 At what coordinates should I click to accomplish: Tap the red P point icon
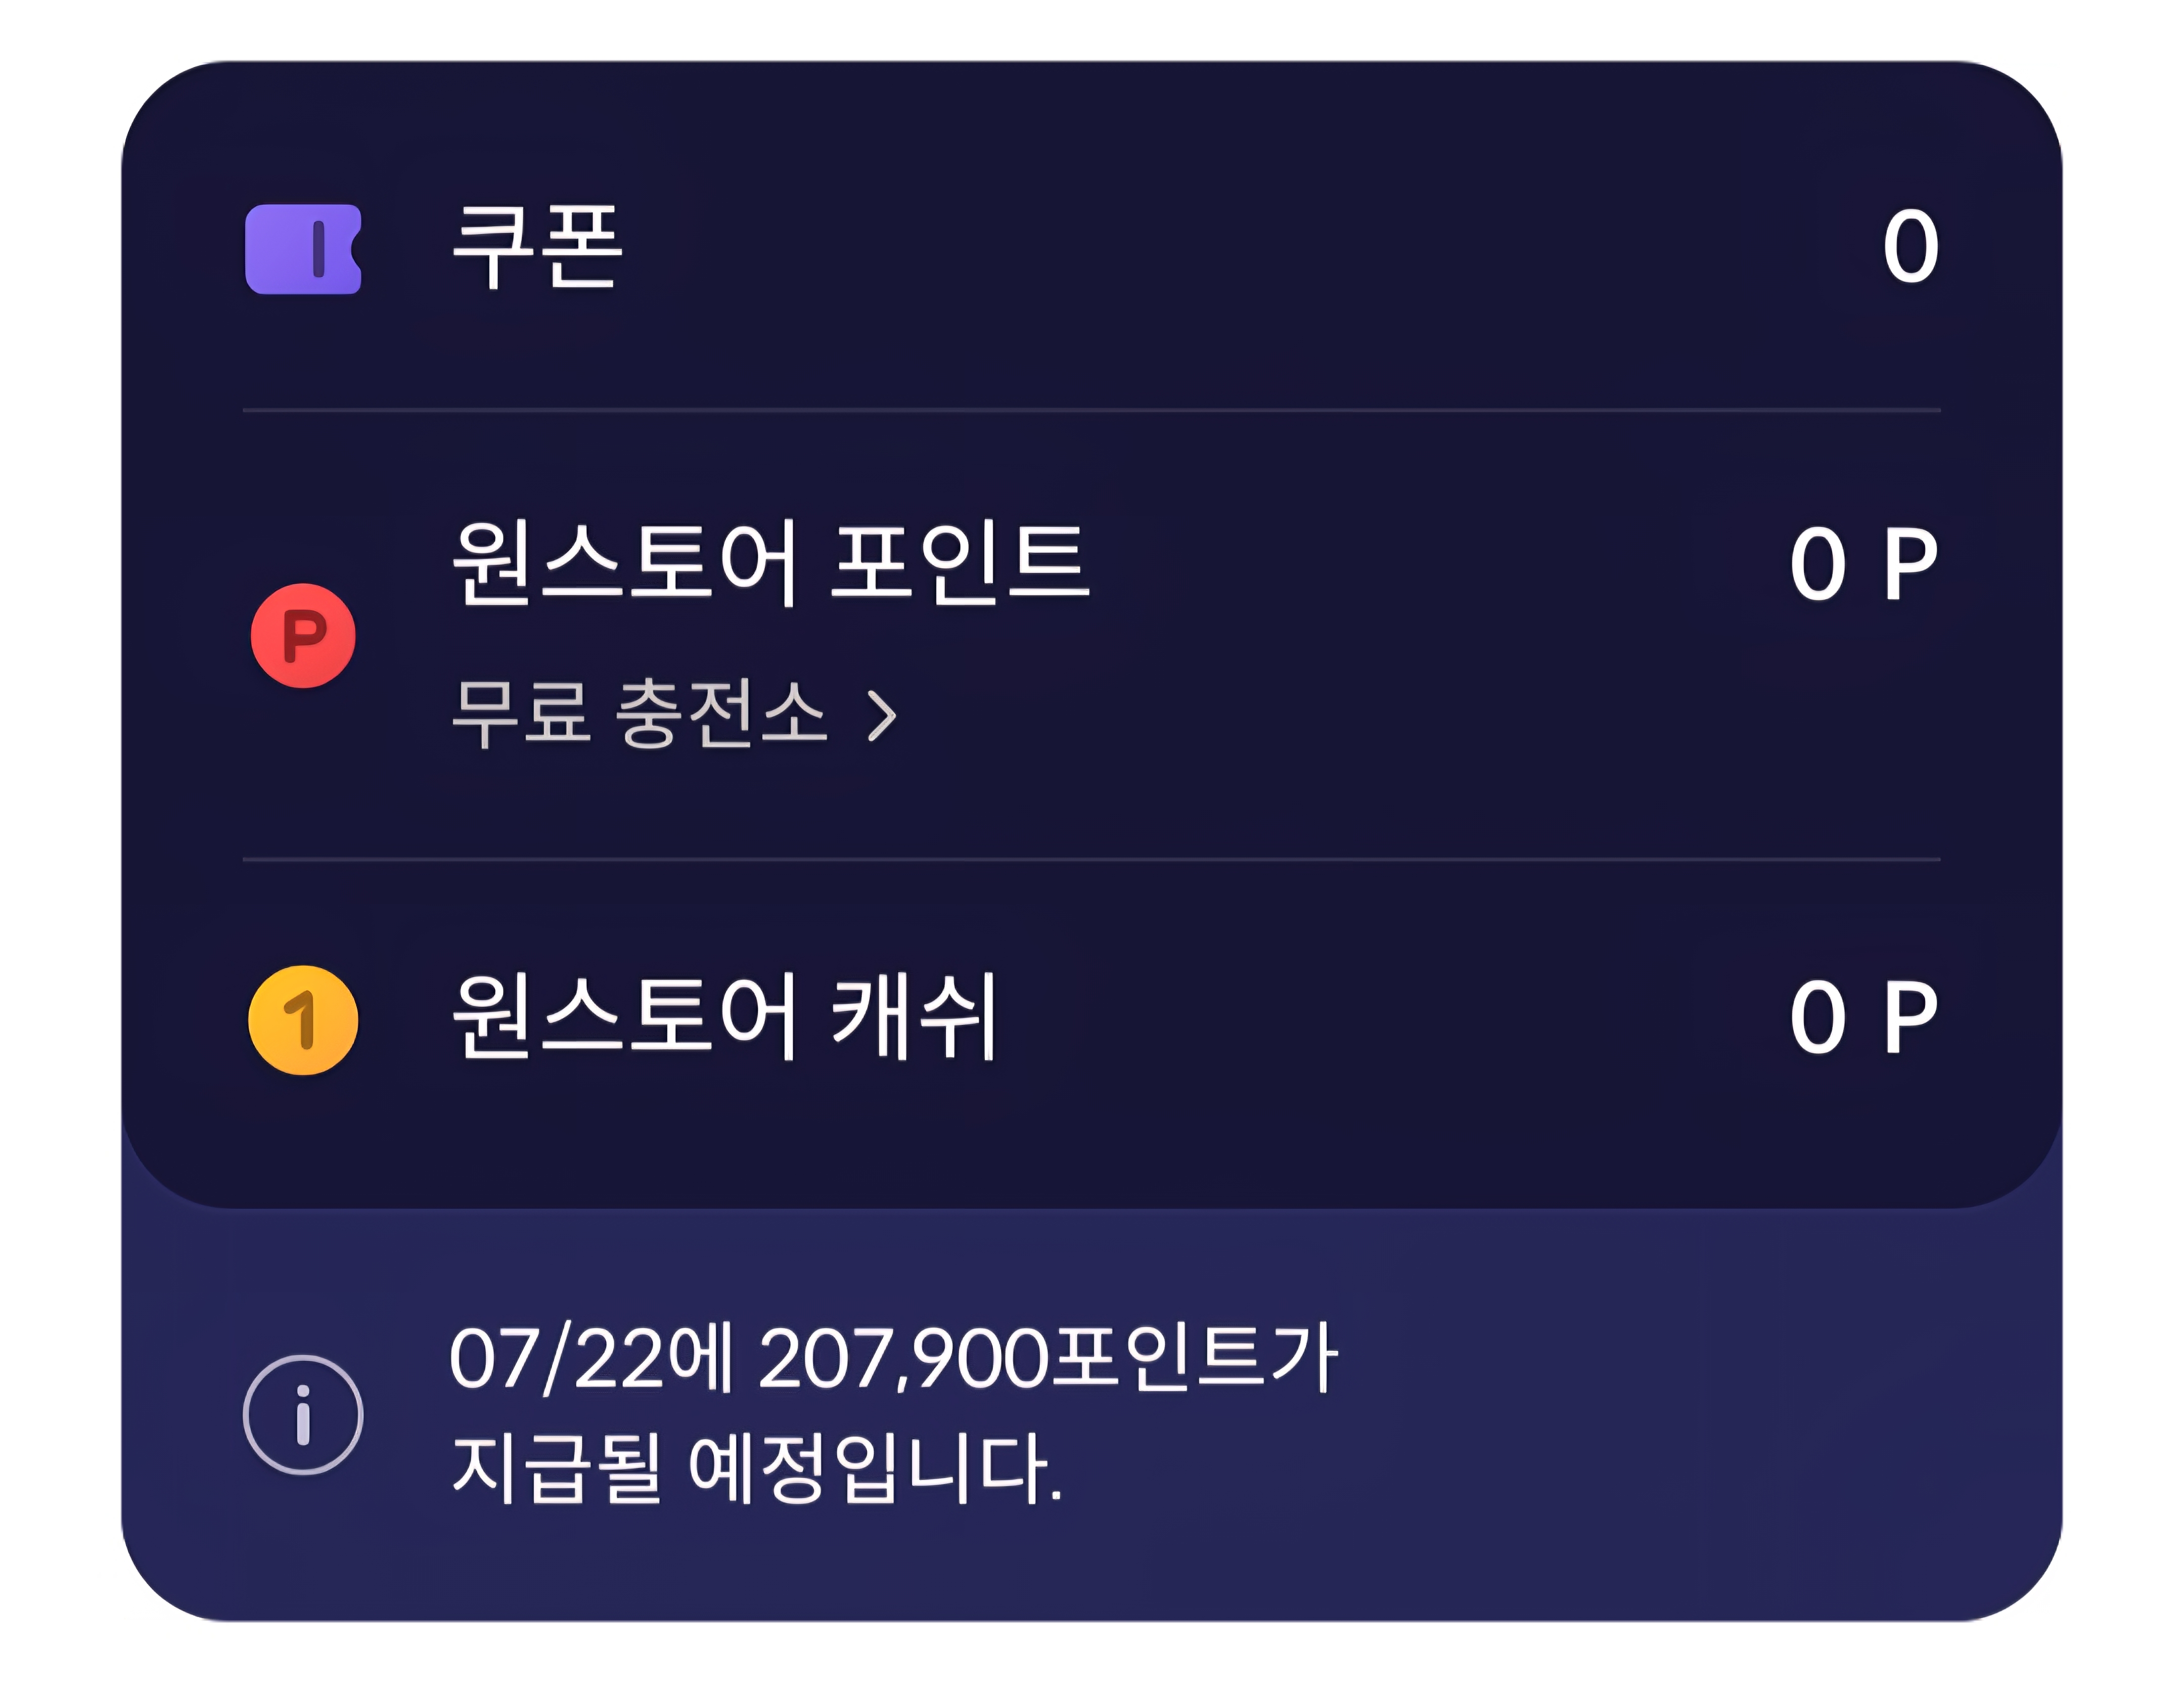(303, 636)
